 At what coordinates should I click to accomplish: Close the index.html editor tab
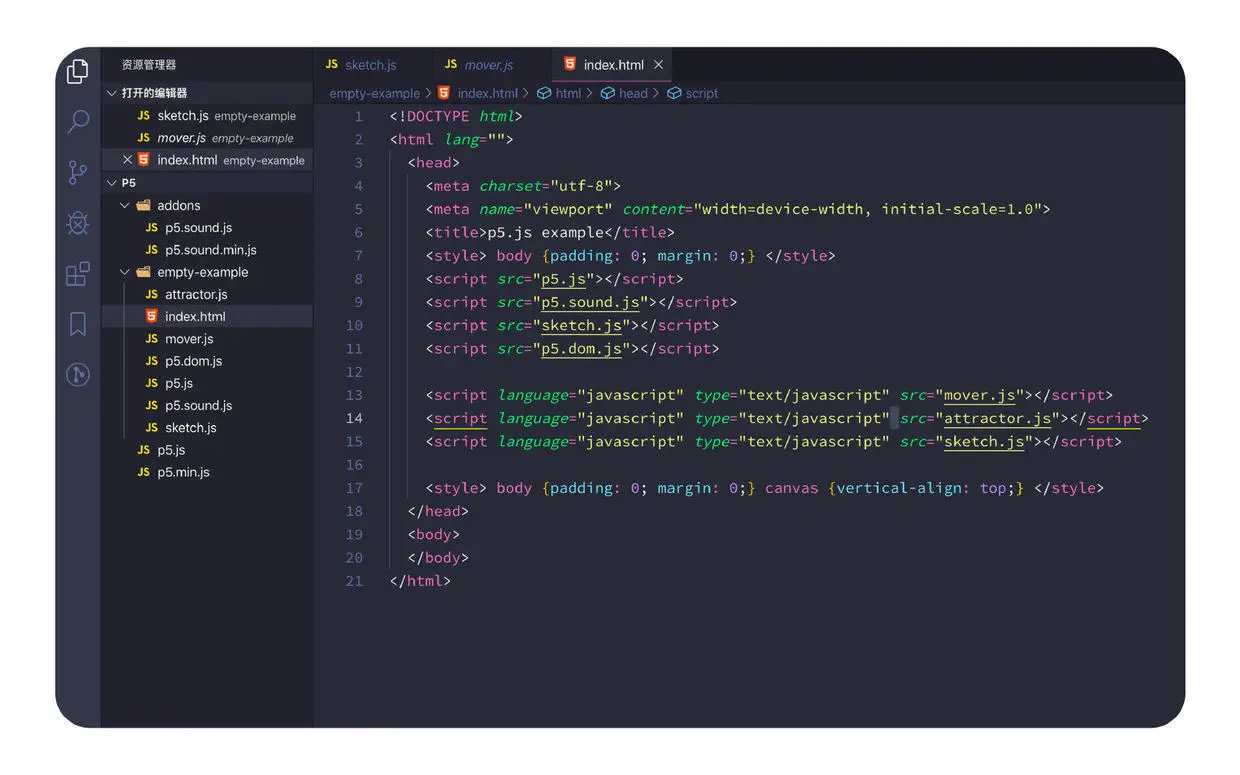[x=658, y=64]
